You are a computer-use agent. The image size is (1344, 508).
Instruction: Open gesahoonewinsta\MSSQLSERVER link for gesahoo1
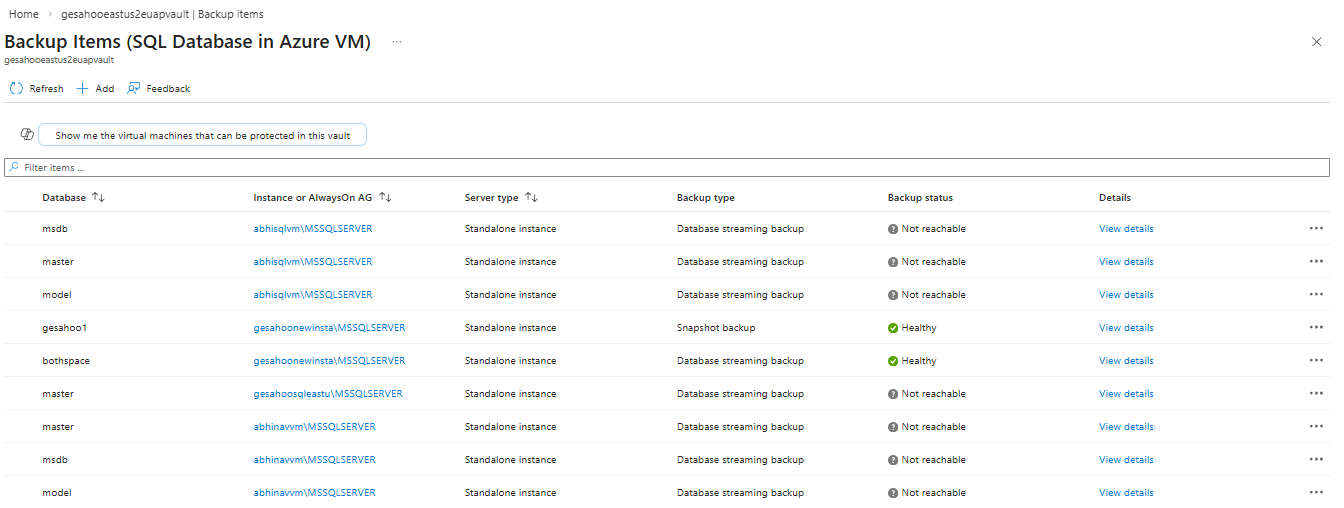(330, 328)
